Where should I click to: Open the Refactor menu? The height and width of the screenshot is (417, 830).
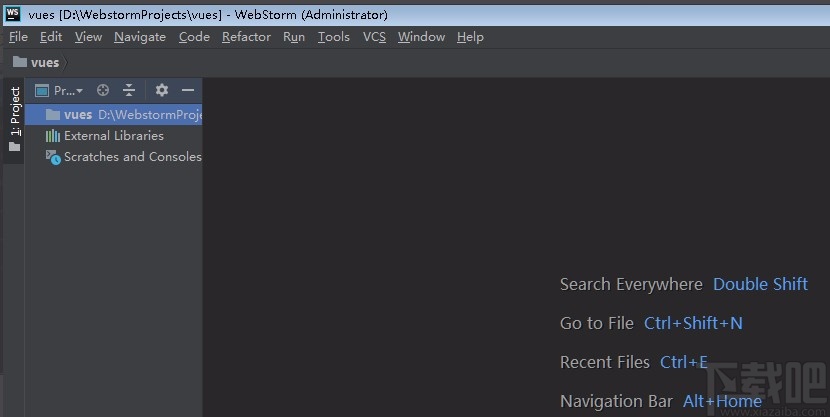pos(246,37)
